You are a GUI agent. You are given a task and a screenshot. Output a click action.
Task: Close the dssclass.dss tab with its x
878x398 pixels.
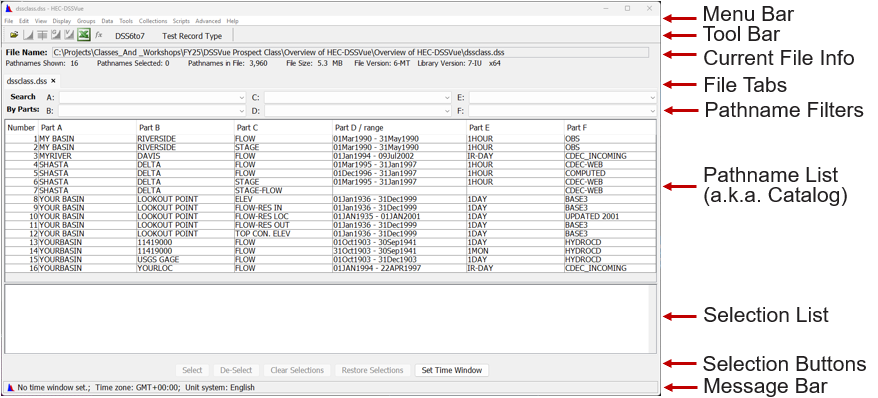pyautogui.click(x=53, y=81)
